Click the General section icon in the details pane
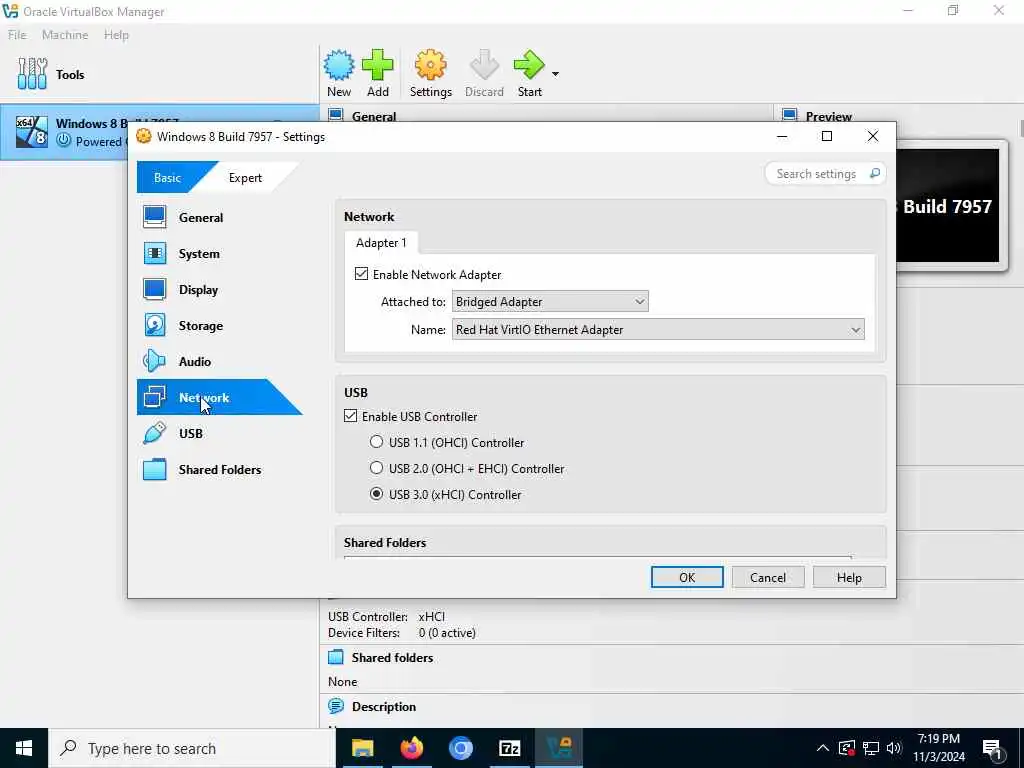 point(336,116)
